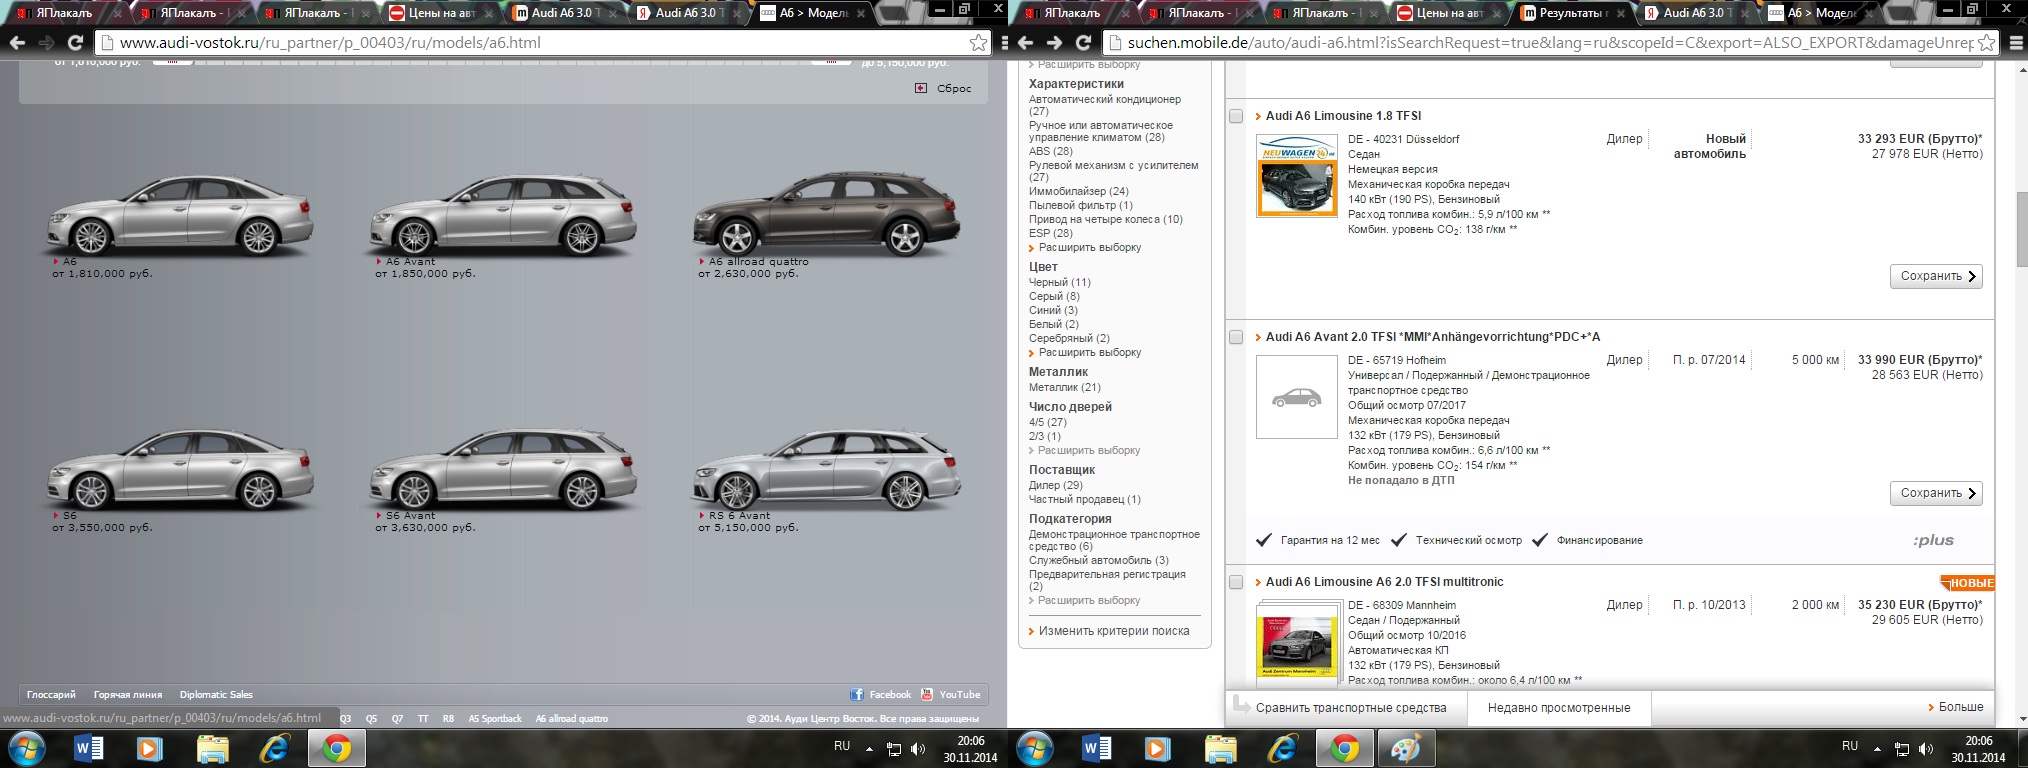Filter by Иммобилайзер (24)
The image size is (2028, 776).
(1079, 191)
